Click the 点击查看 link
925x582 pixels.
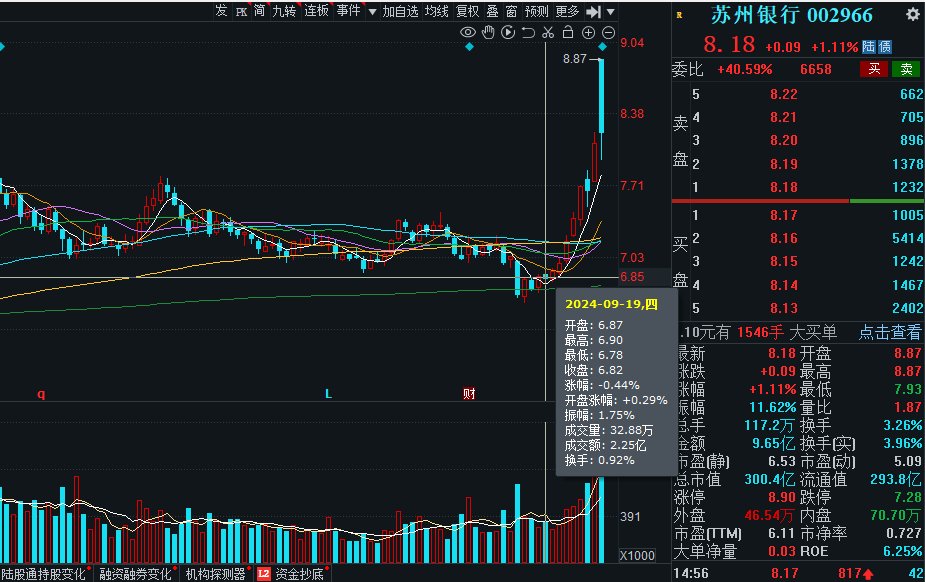pos(890,333)
